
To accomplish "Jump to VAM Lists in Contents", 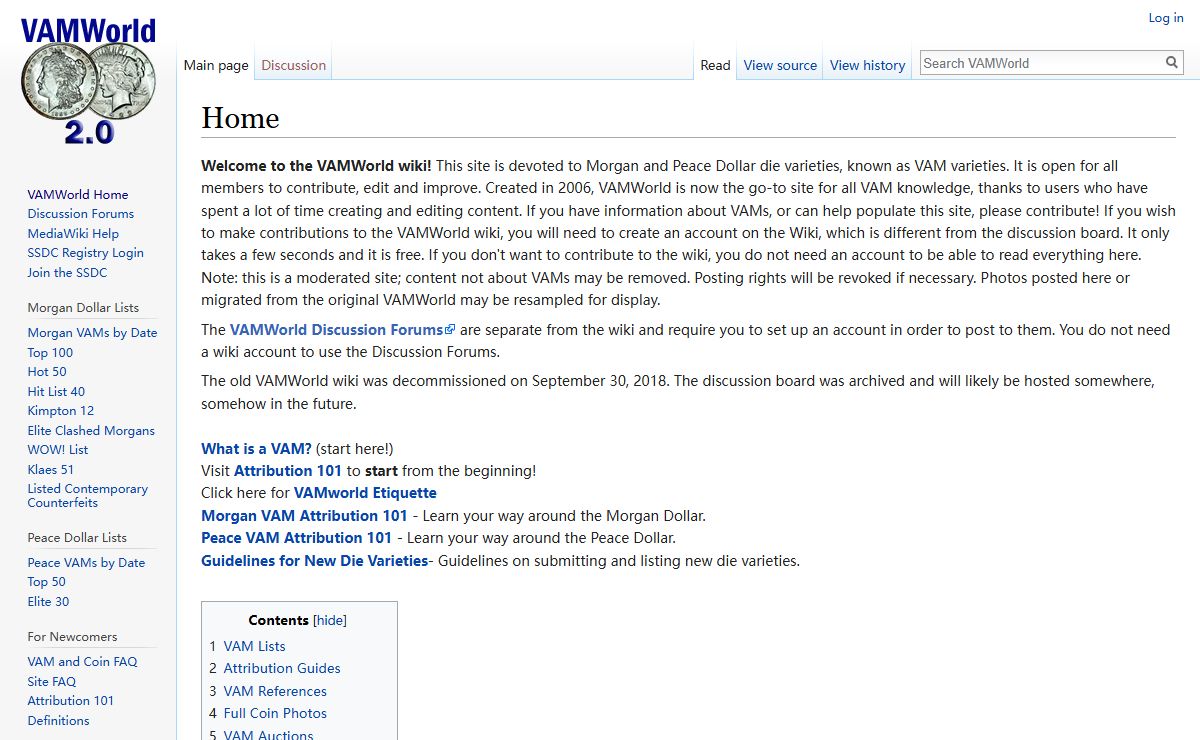I will 254,646.
